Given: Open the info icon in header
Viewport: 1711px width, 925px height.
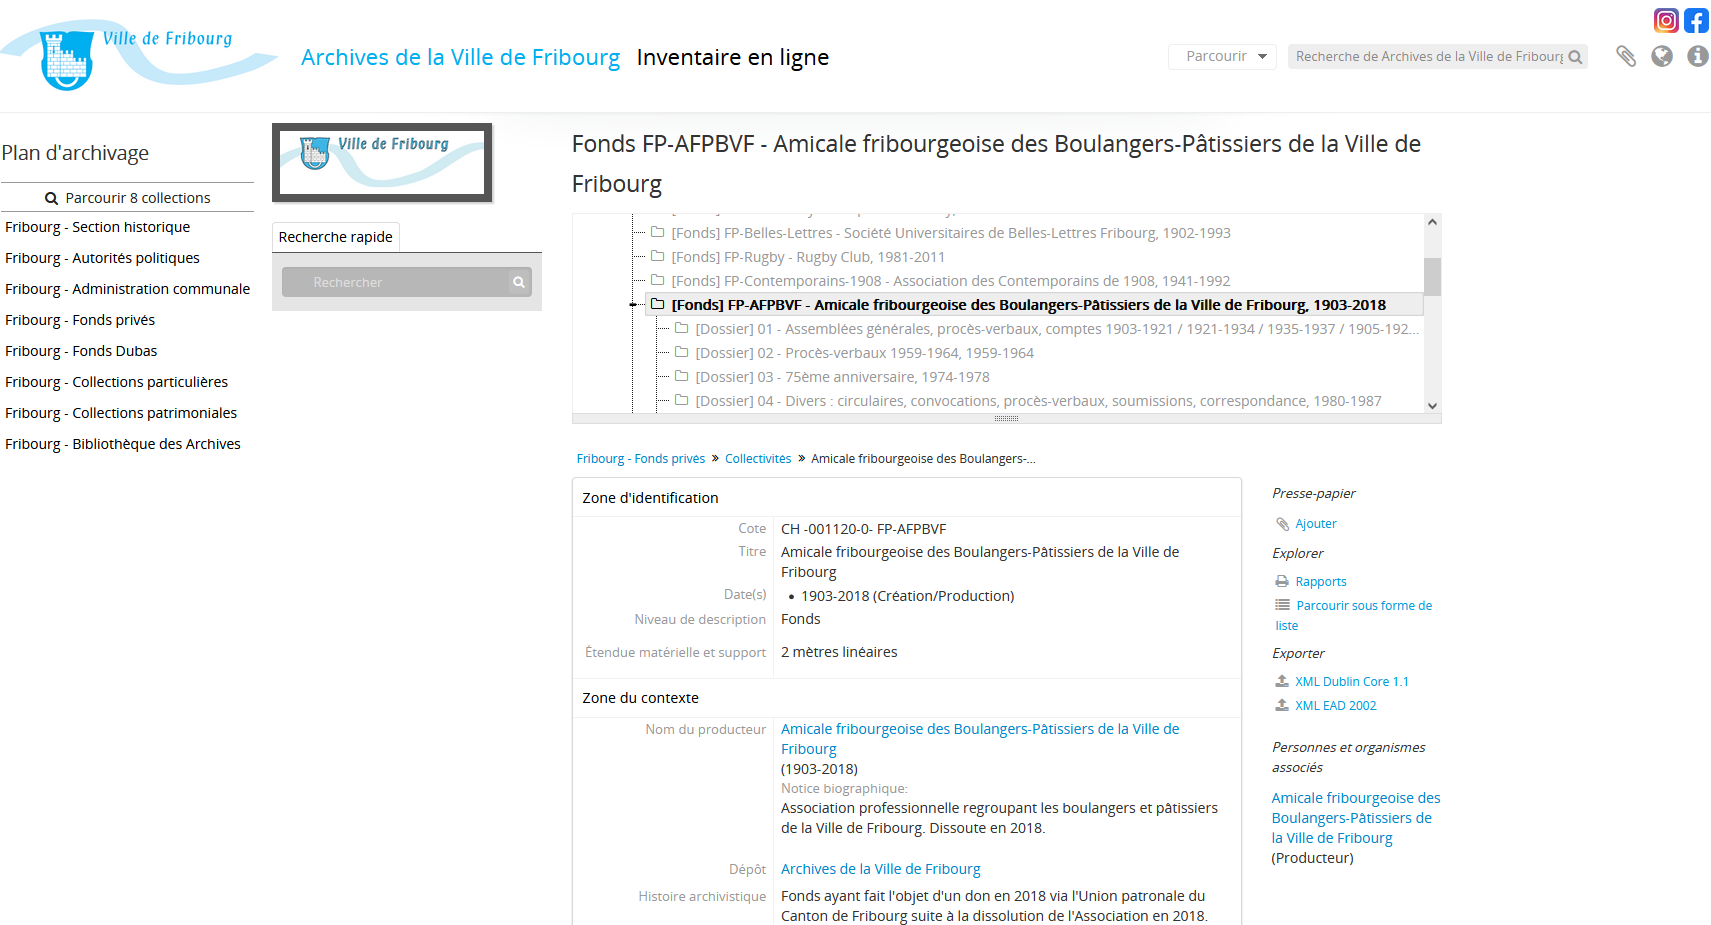Looking at the screenshot, I should (x=1697, y=57).
